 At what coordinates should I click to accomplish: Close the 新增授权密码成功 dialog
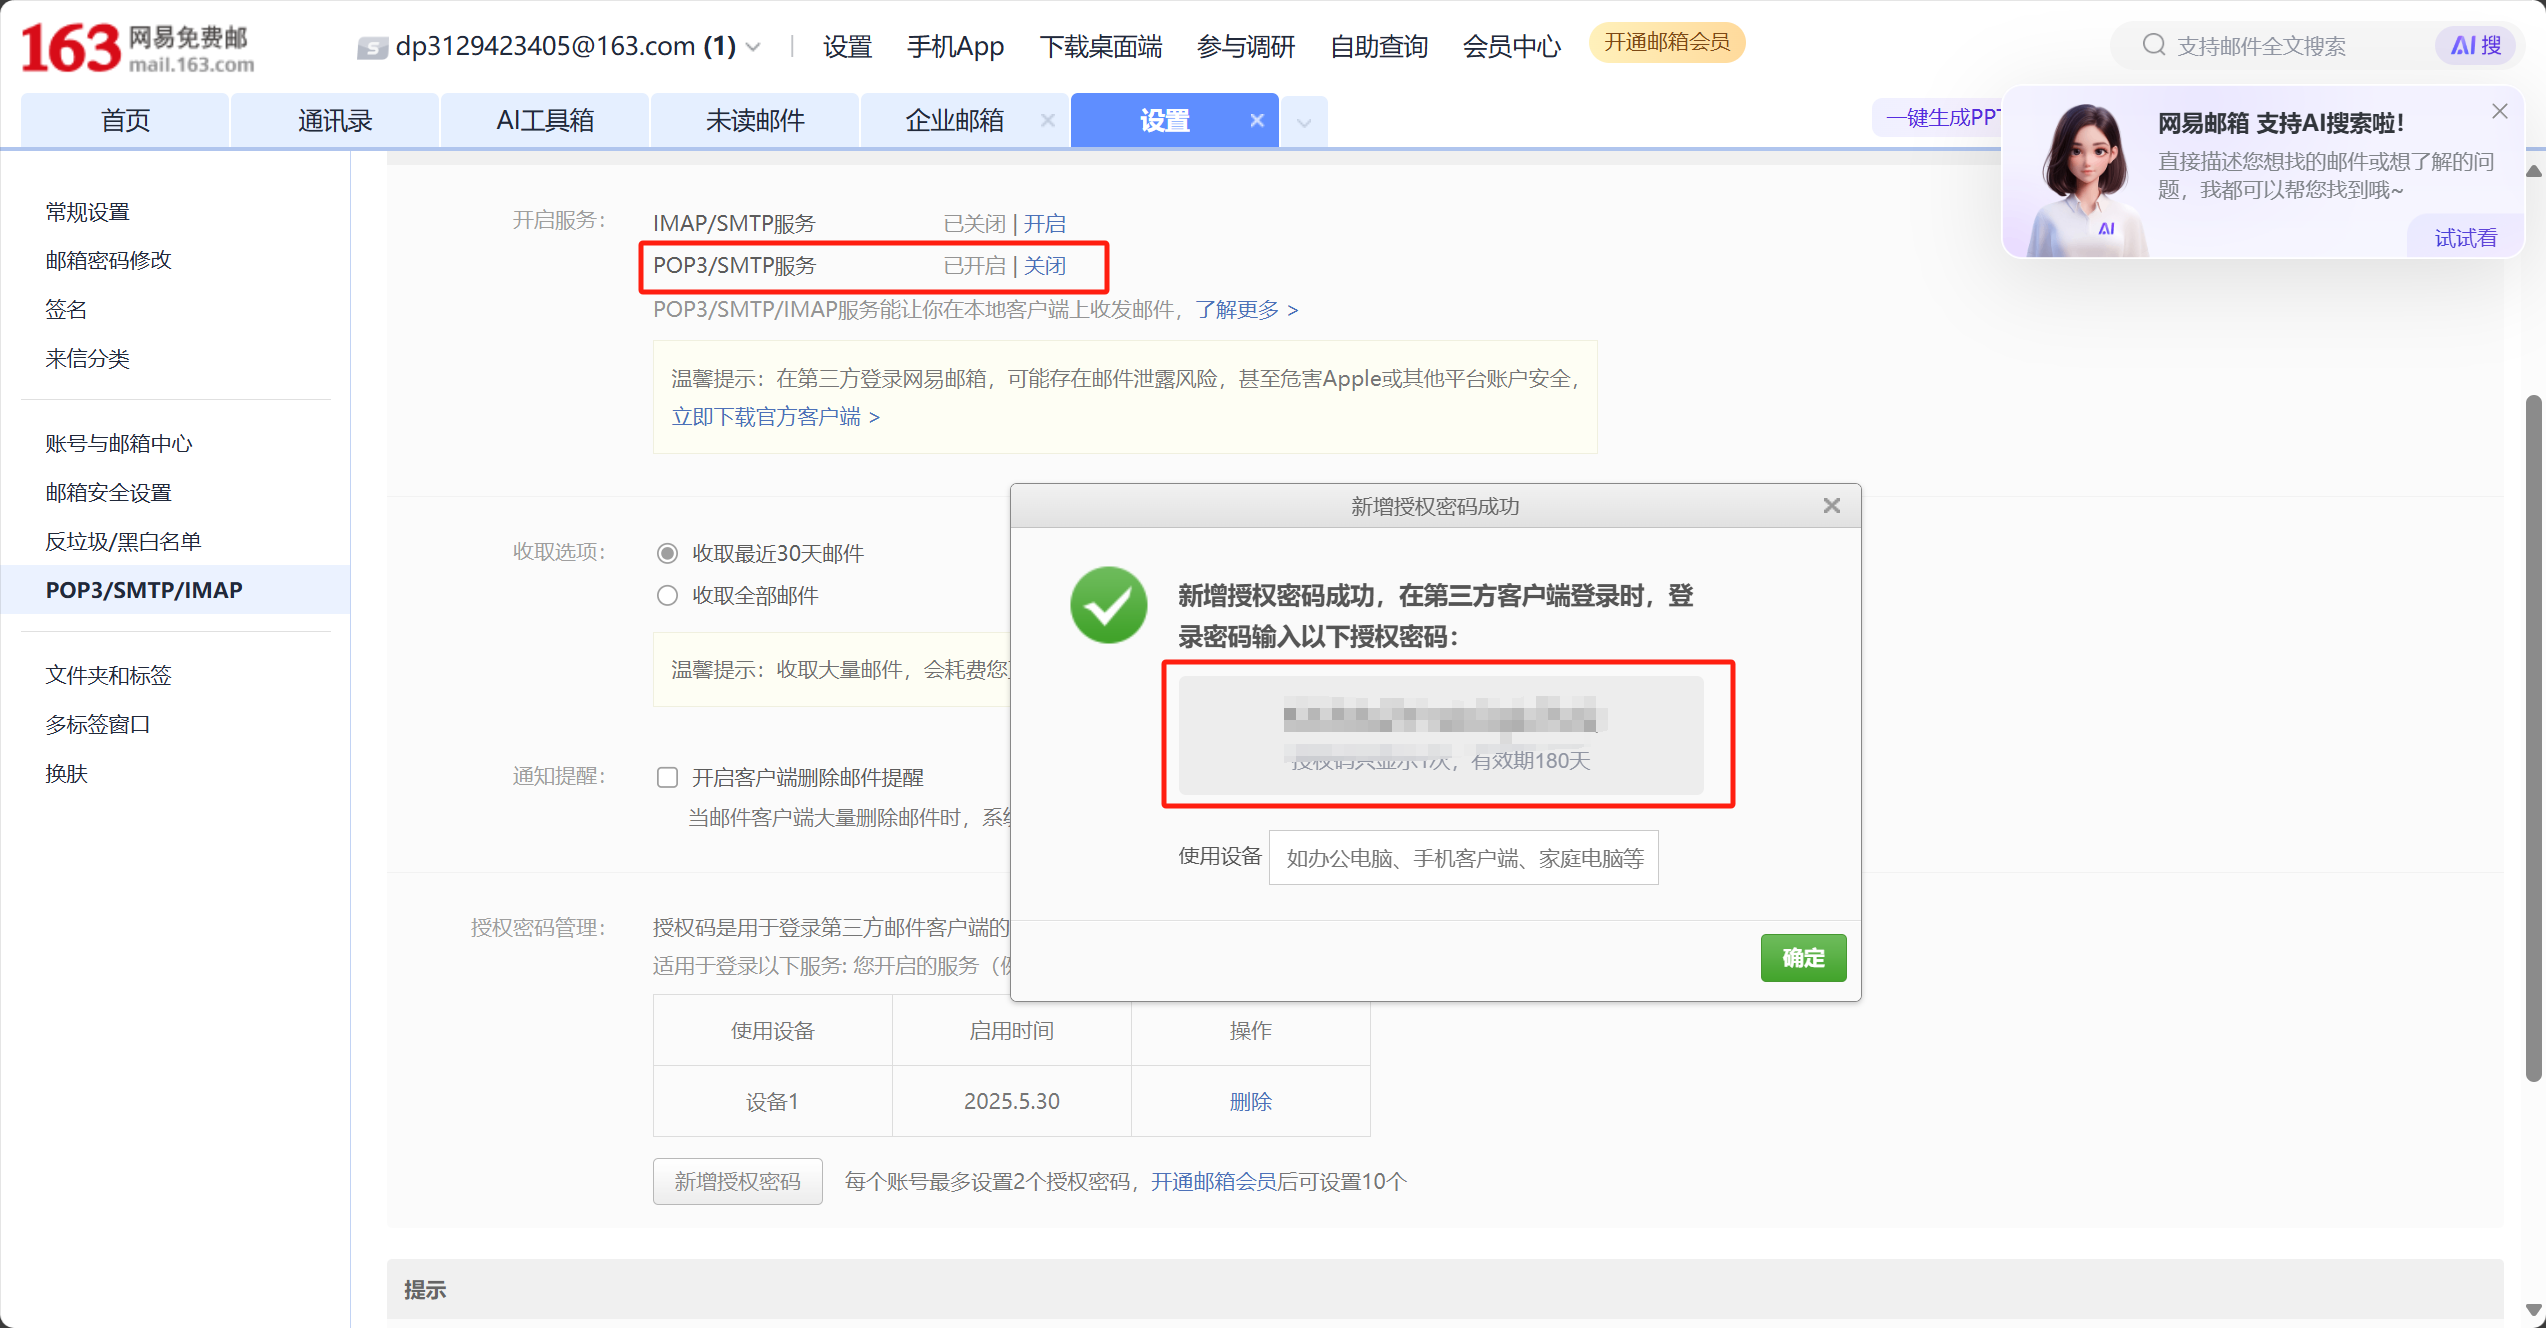[x=1831, y=506]
